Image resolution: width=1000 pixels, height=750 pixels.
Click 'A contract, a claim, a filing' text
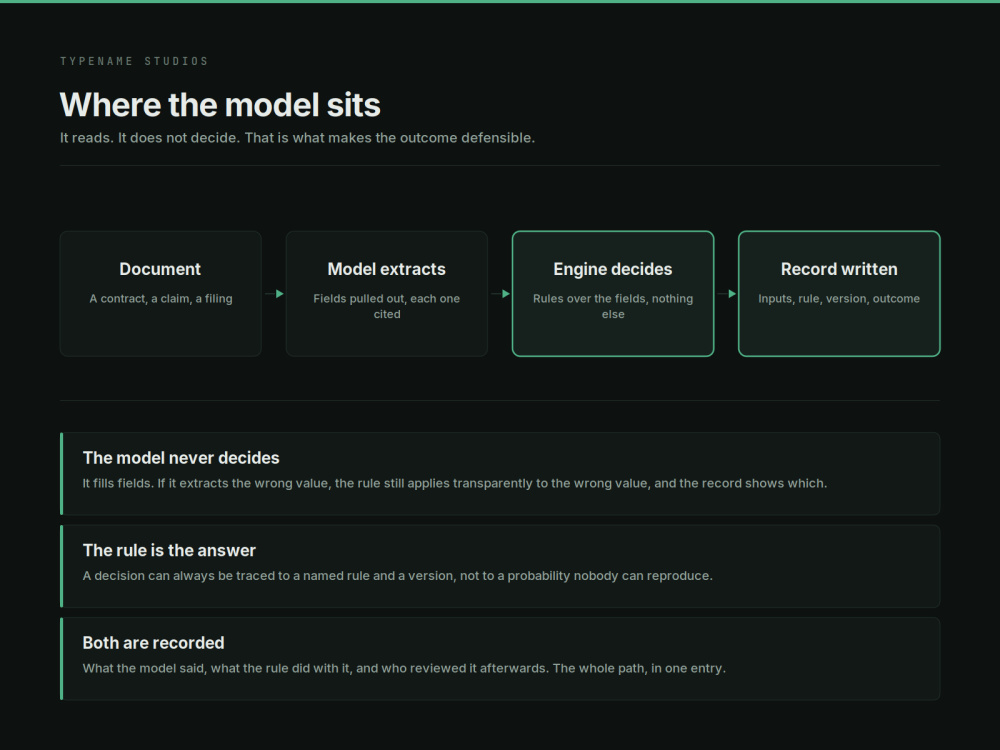click(161, 298)
